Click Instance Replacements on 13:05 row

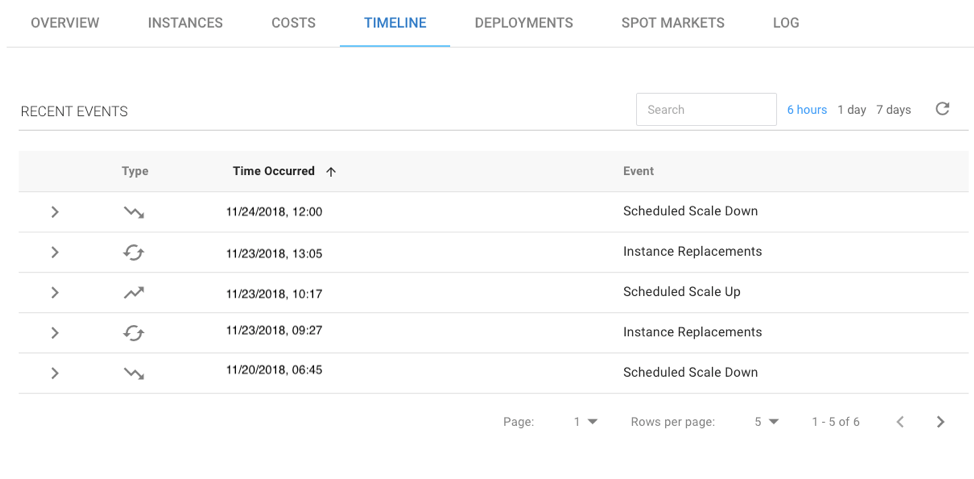point(693,252)
